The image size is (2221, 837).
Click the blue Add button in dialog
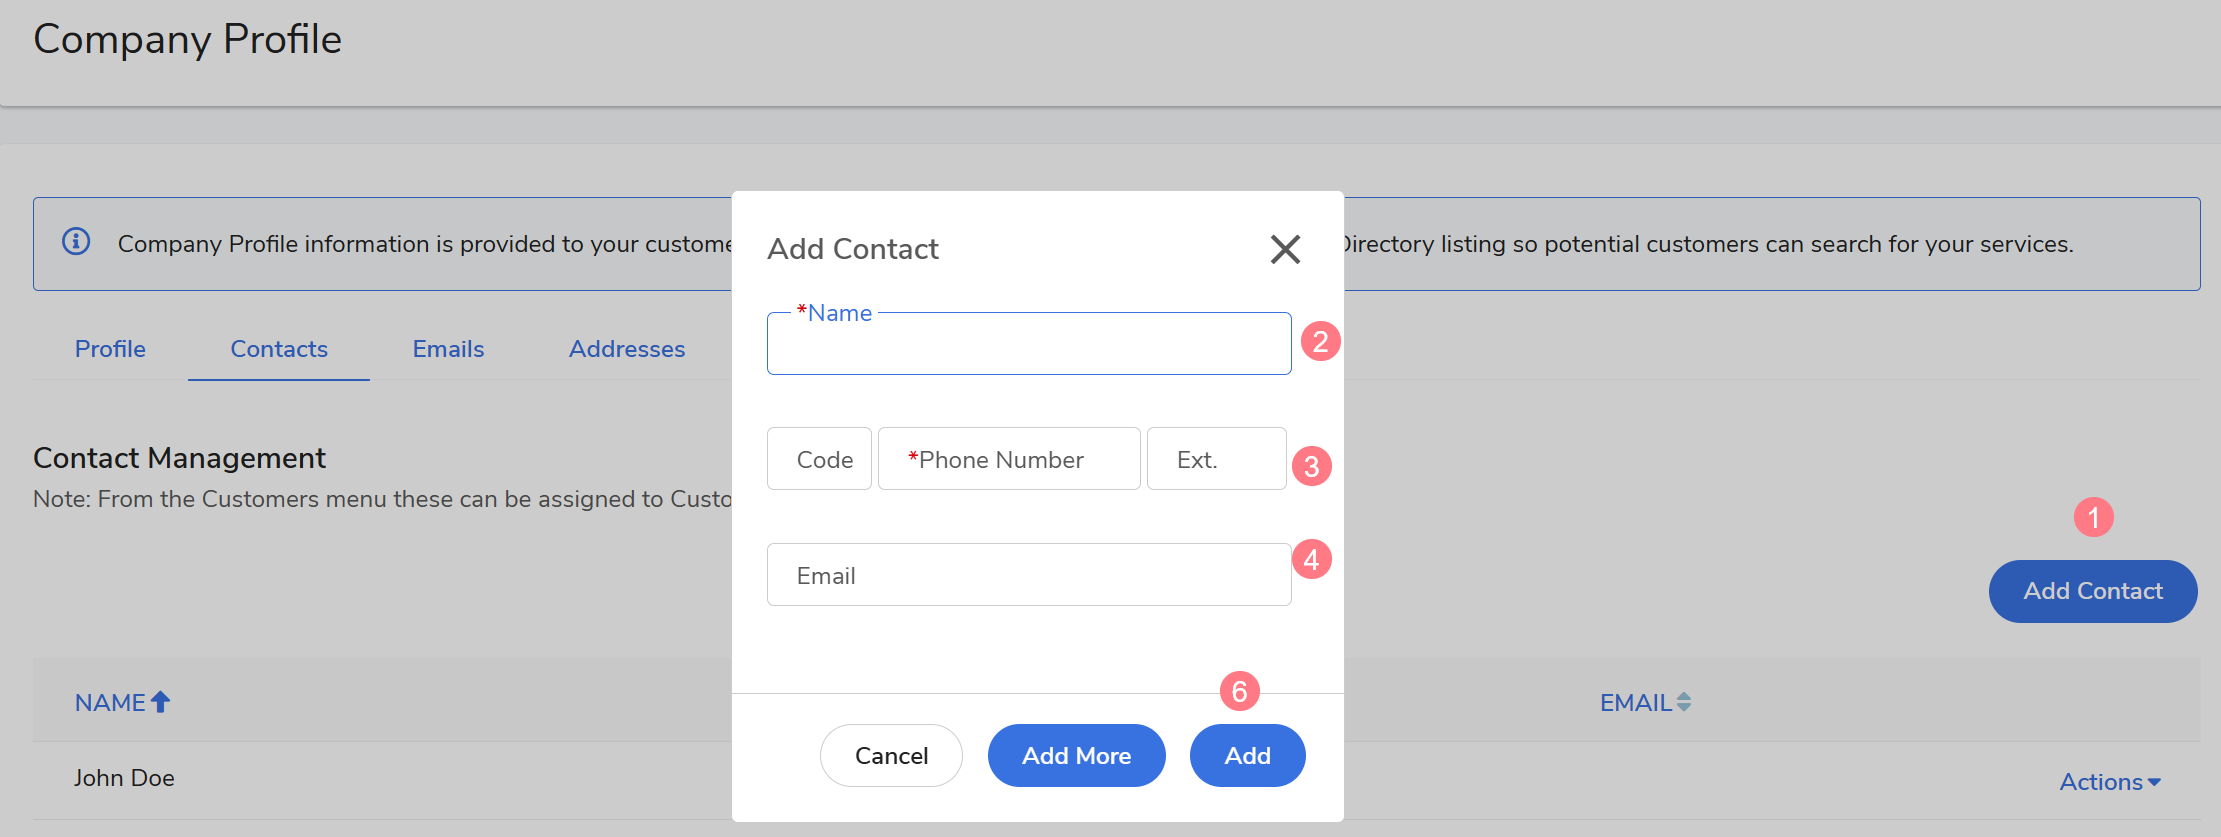pos(1247,756)
